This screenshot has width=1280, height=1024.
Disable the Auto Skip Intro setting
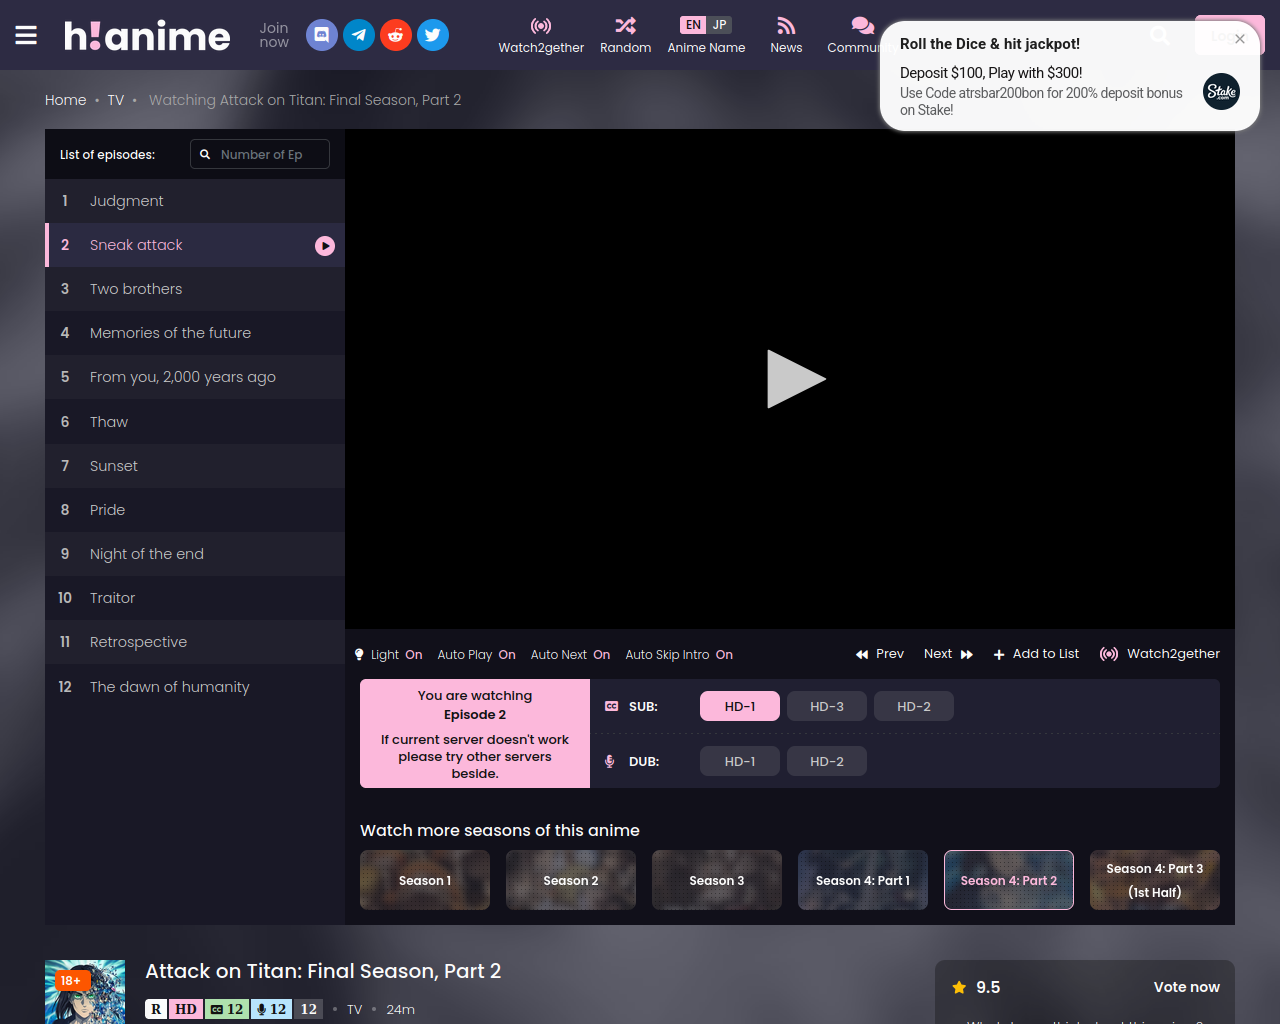pos(679,655)
